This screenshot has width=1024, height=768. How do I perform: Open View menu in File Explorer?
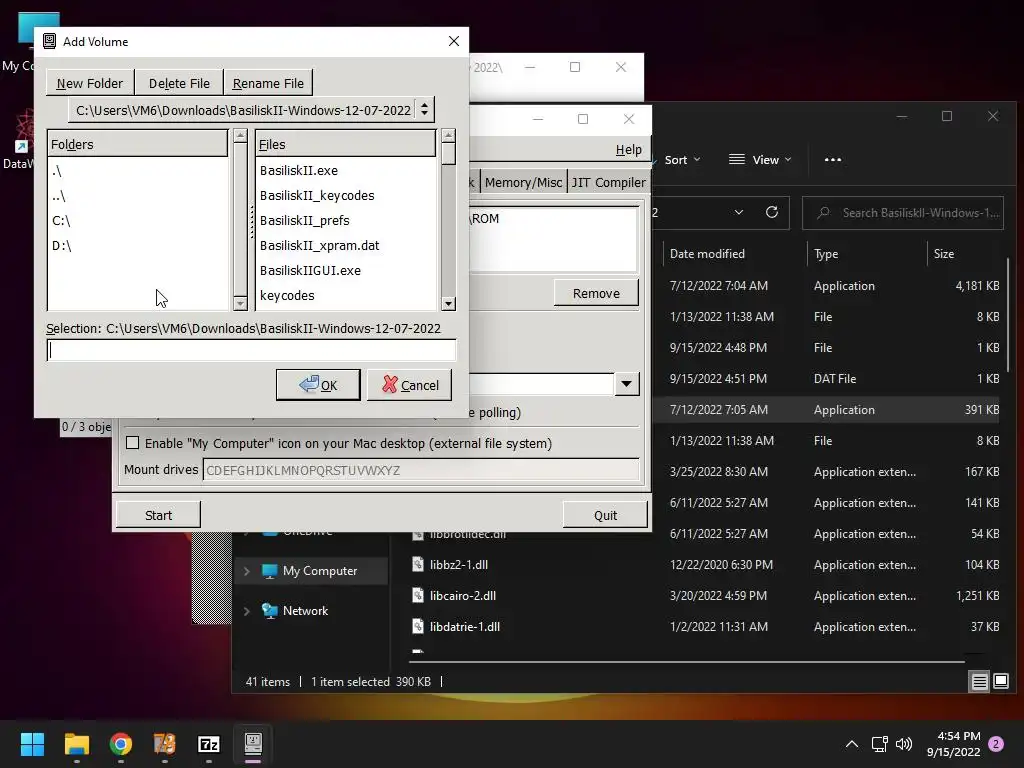point(760,160)
